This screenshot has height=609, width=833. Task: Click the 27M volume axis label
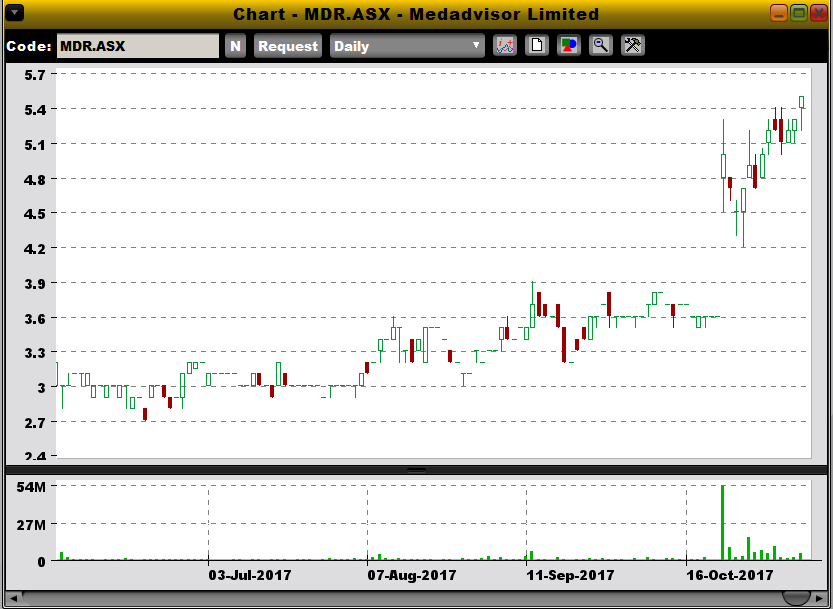coord(32,525)
